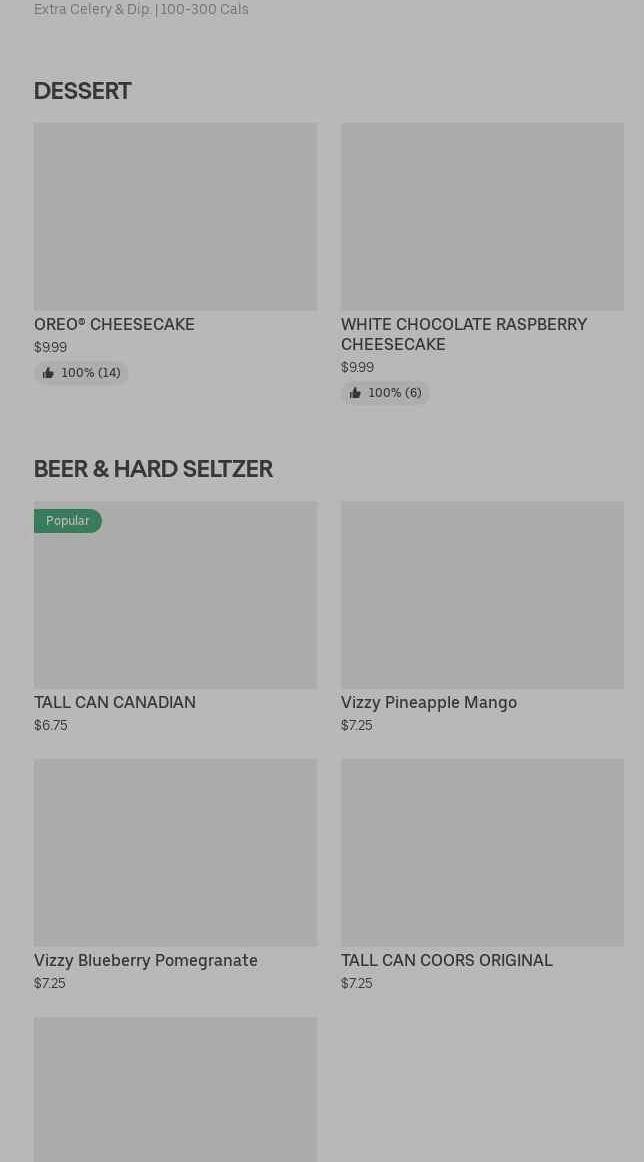This screenshot has width=644, height=1162.
Task: Open the TALL CAN CANADIAN item name
Action: (x=115, y=702)
